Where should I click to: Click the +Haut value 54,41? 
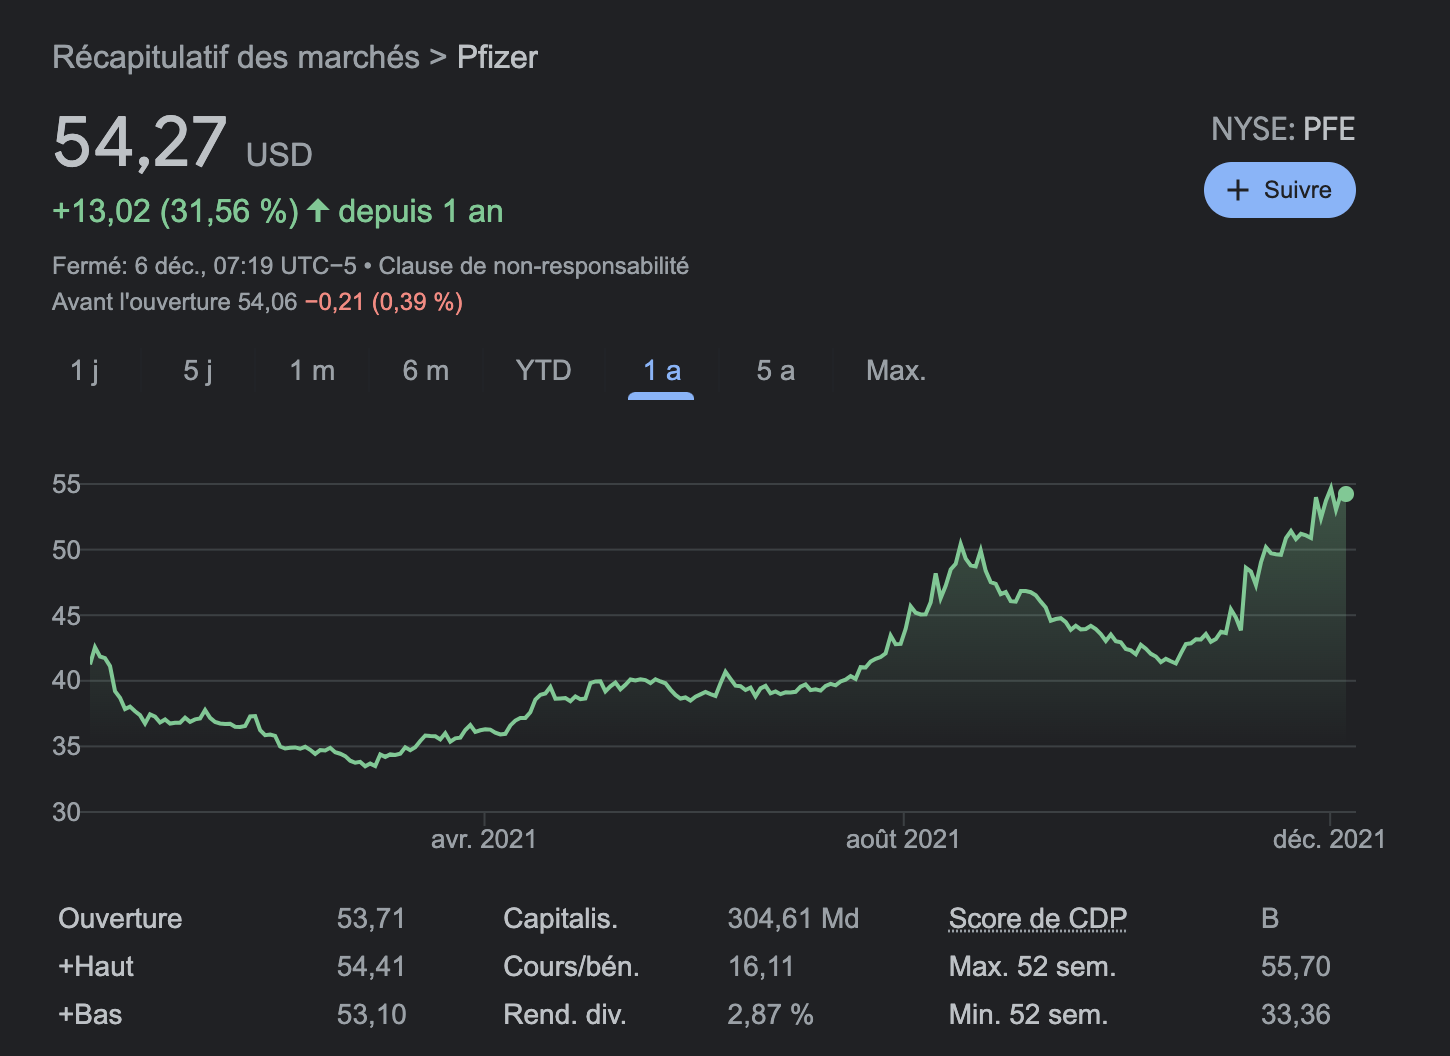(x=371, y=966)
